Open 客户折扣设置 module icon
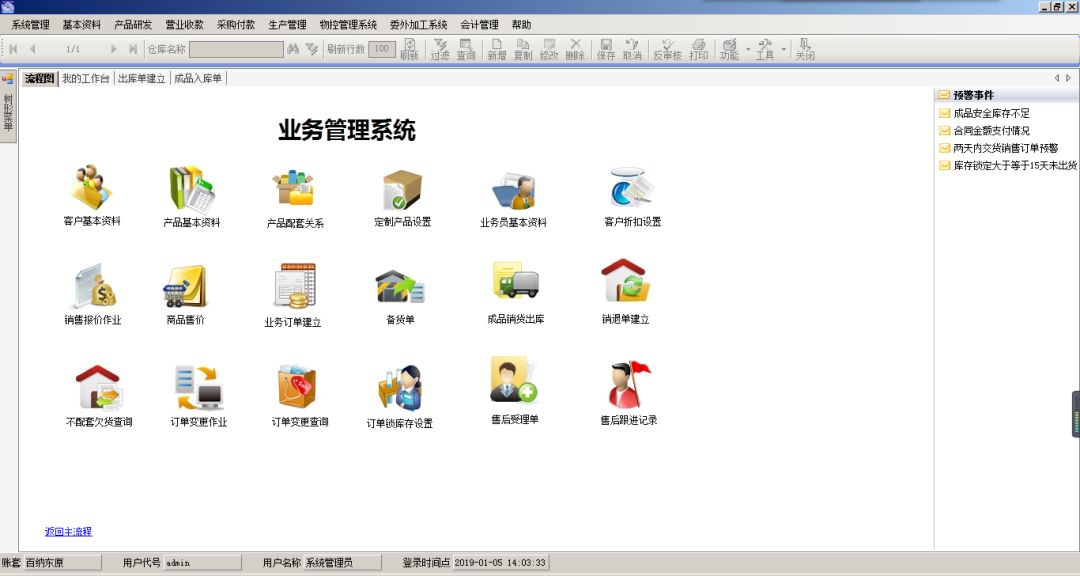This screenshot has width=1080, height=576. coord(631,187)
